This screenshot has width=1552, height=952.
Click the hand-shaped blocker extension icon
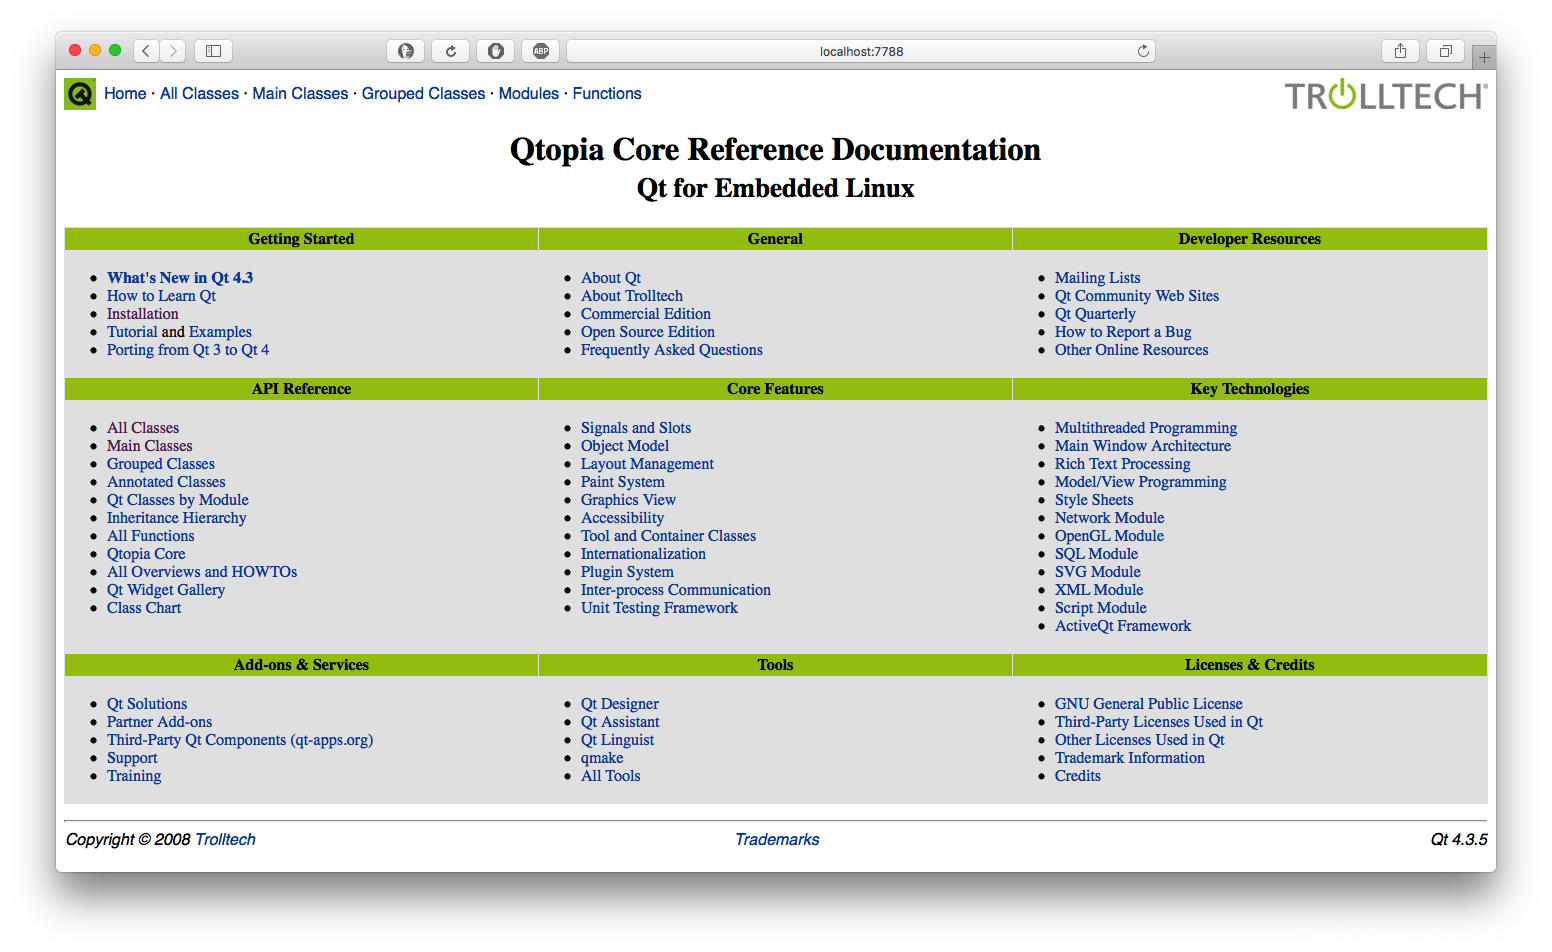496,51
